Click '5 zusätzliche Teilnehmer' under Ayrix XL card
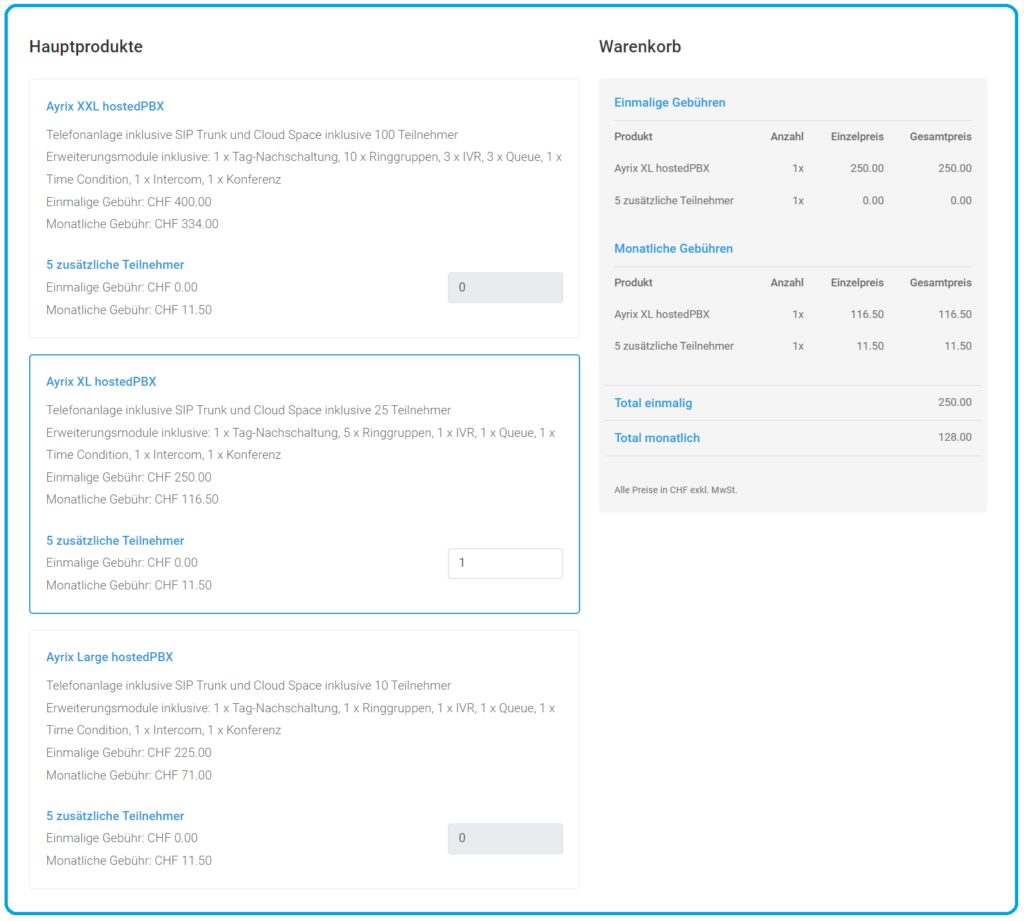This screenshot has height=921, width=1024. 115,541
